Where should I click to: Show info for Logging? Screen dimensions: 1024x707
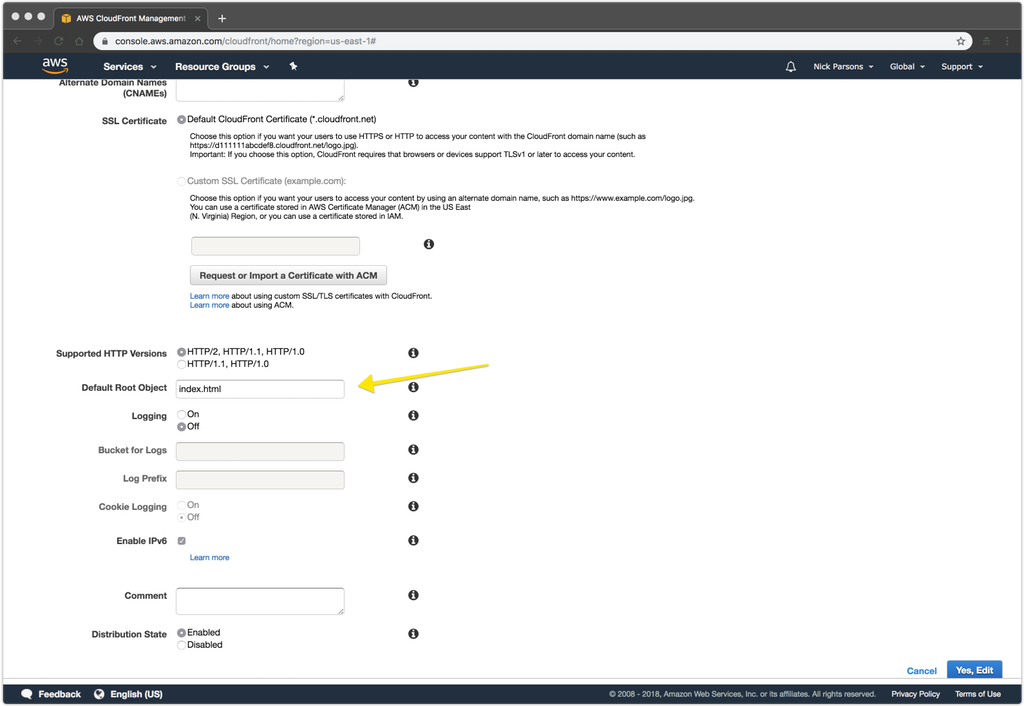413,416
